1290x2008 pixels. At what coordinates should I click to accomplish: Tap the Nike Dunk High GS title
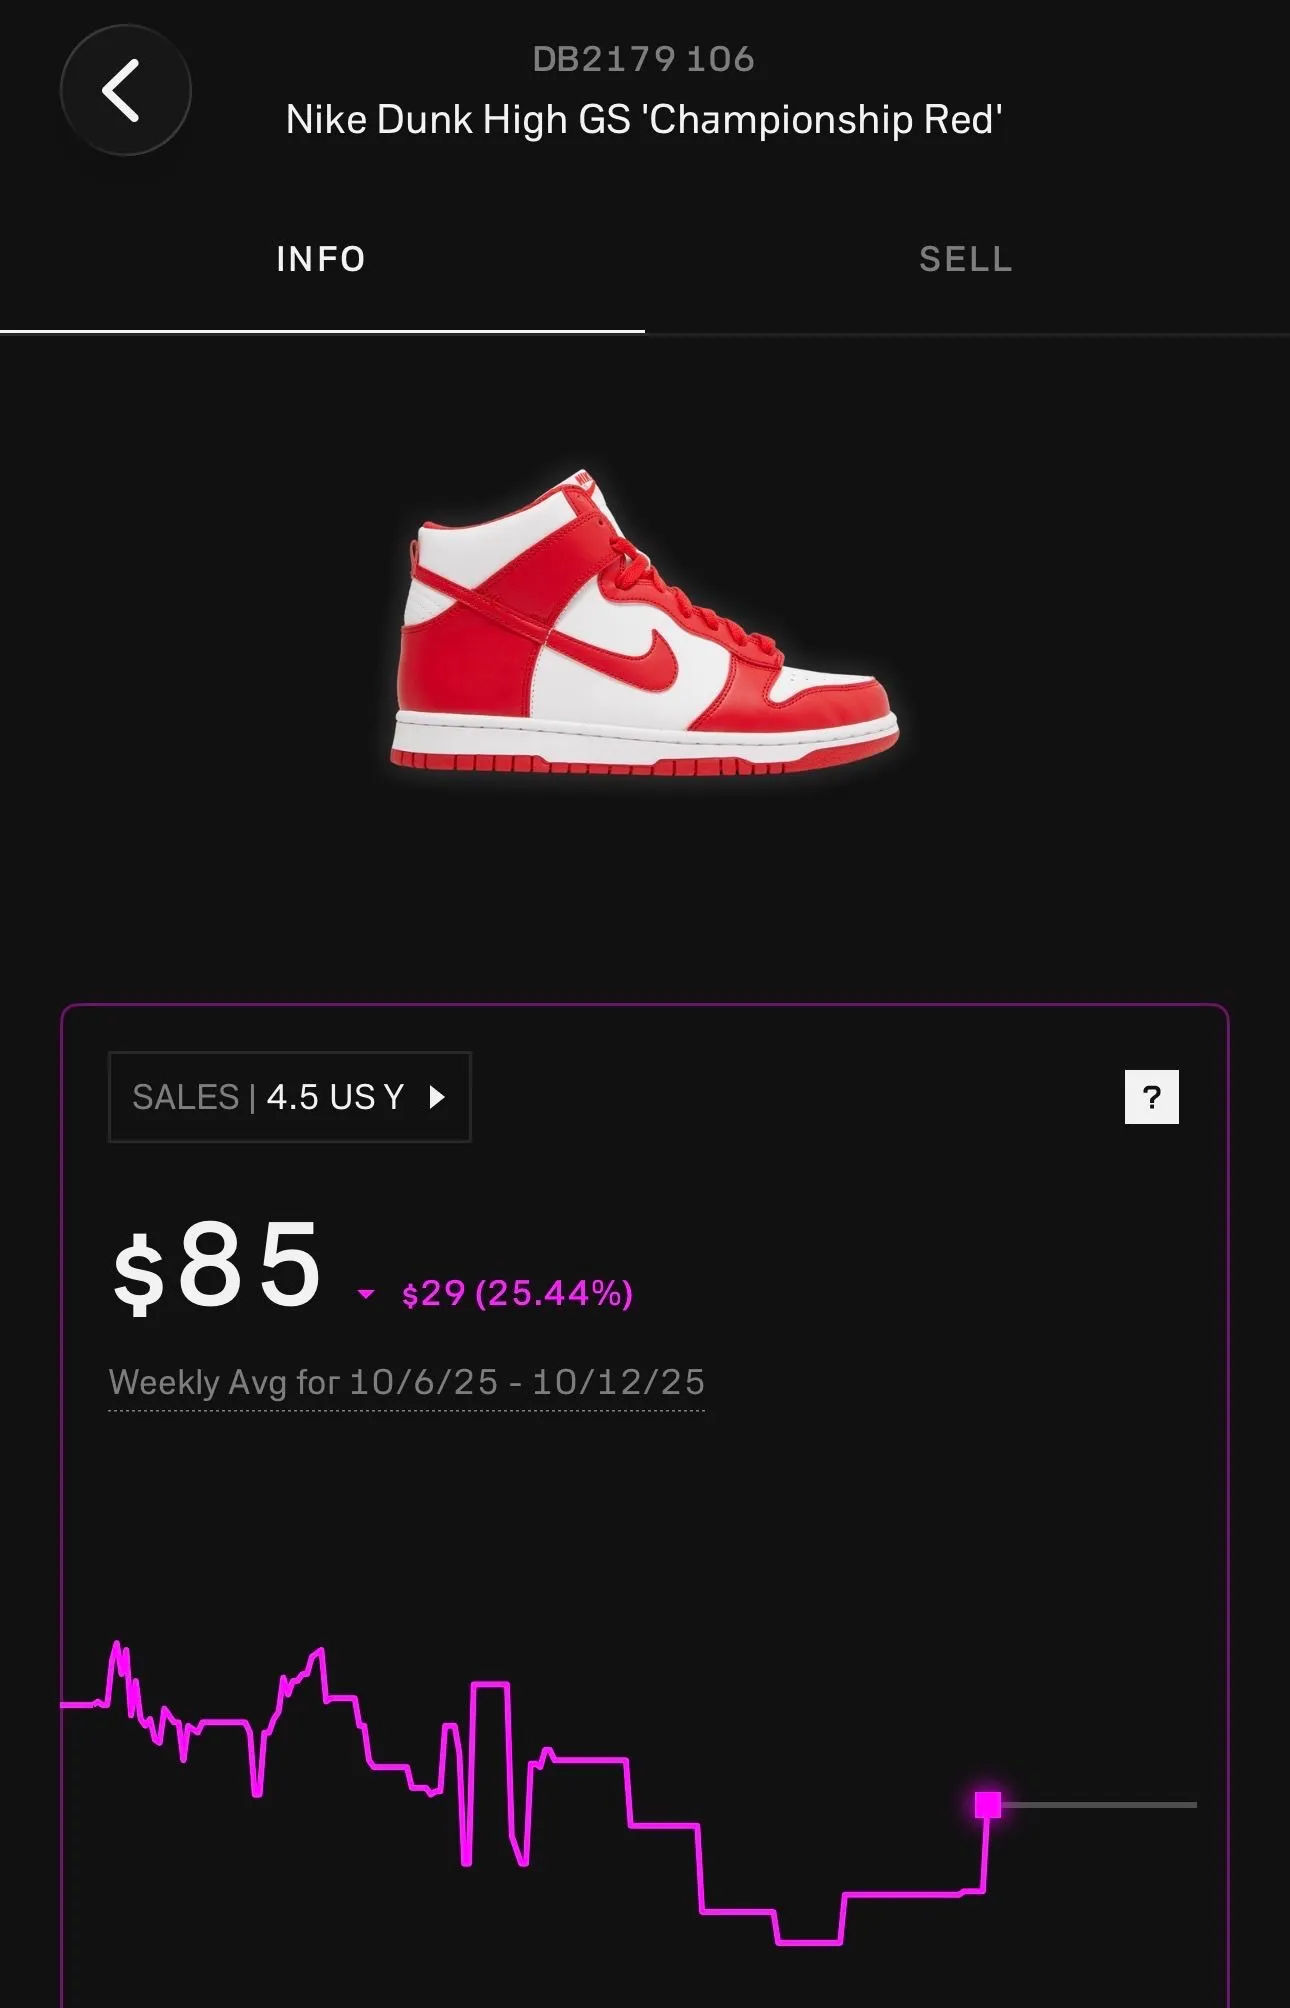tap(644, 119)
